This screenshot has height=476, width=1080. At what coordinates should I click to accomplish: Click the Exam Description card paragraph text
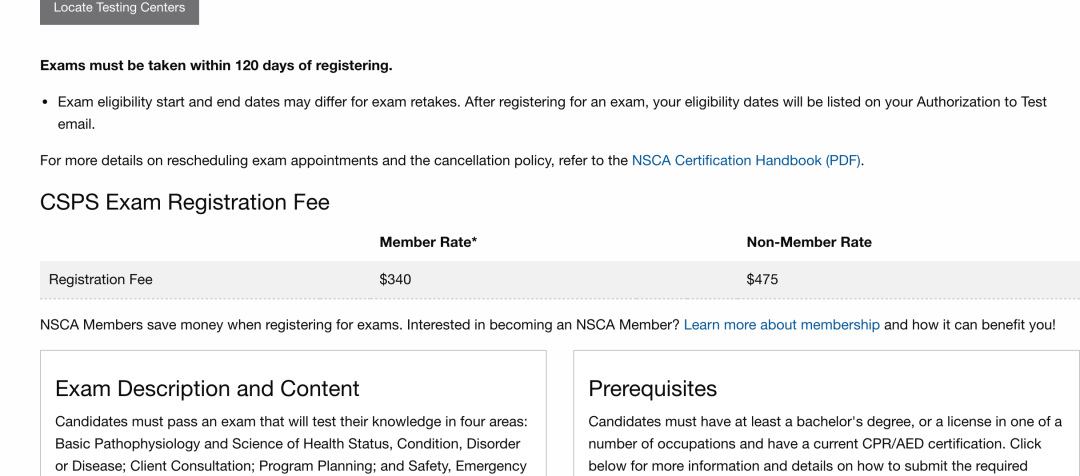(290, 443)
